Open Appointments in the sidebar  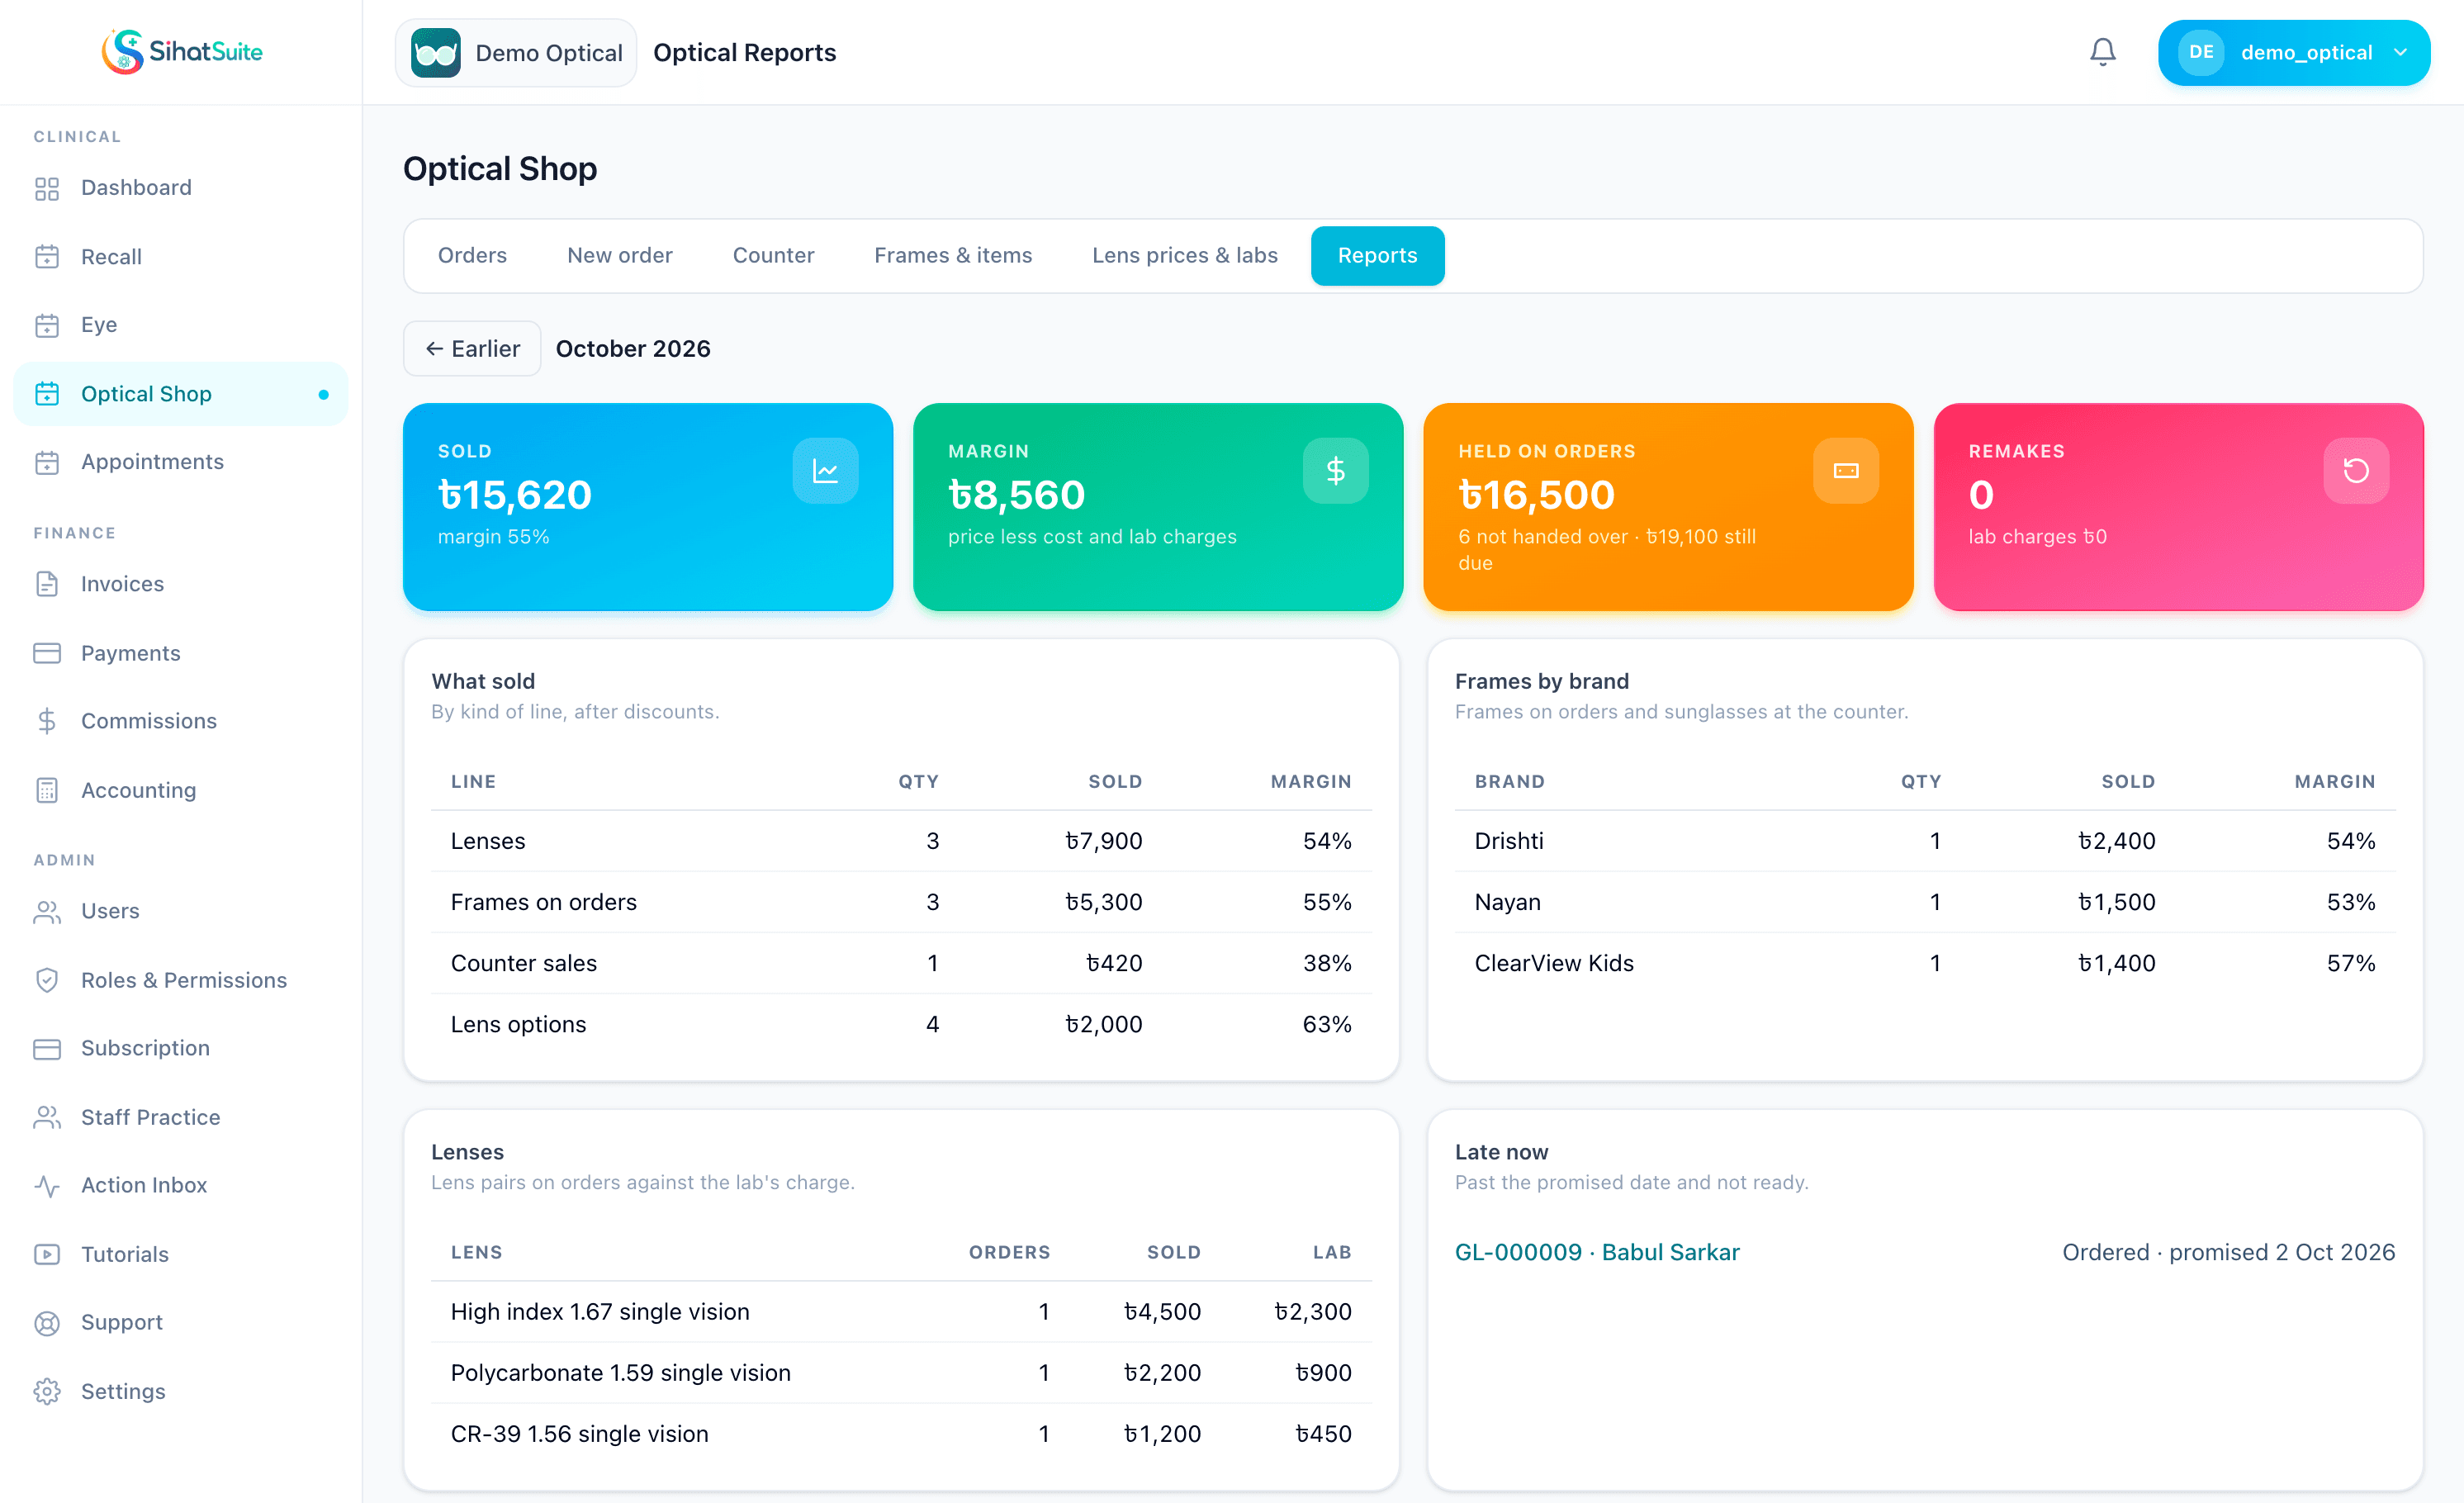pos(180,462)
